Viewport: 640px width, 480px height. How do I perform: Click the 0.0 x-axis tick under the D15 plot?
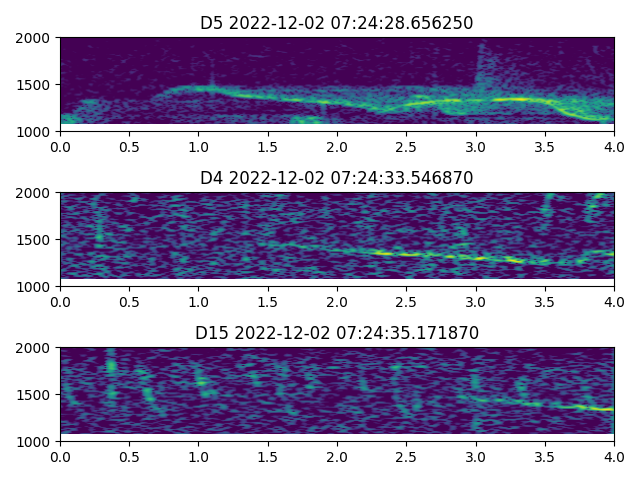click(60, 456)
